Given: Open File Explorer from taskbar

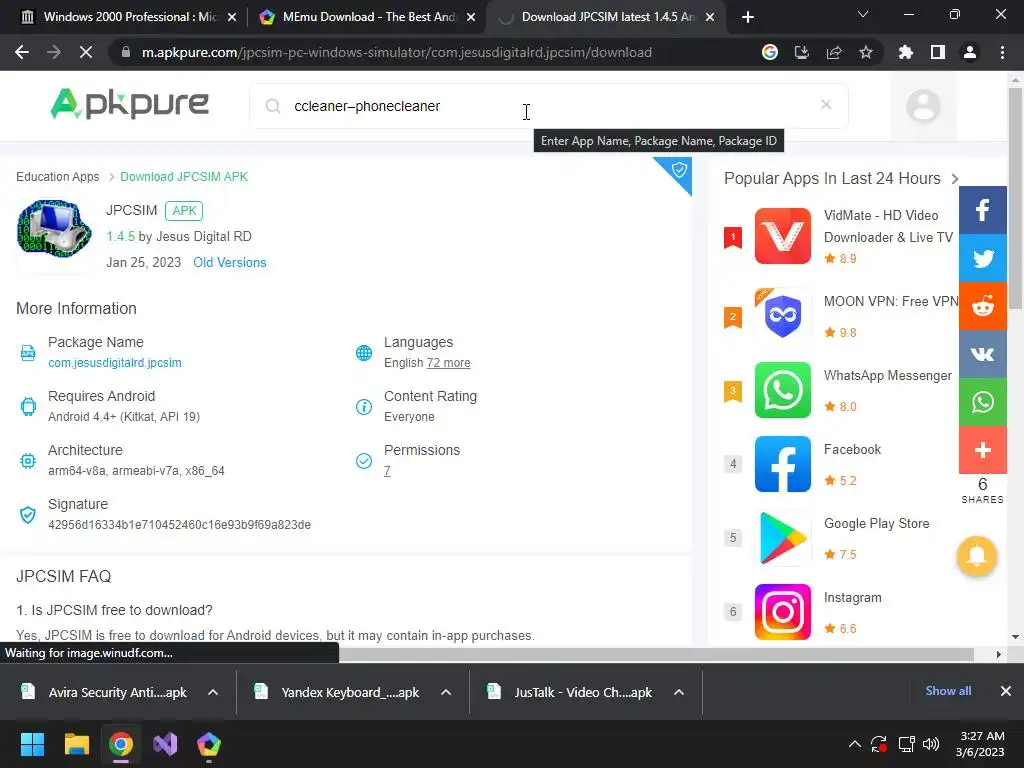Looking at the screenshot, I should click(x=76, y=744).
